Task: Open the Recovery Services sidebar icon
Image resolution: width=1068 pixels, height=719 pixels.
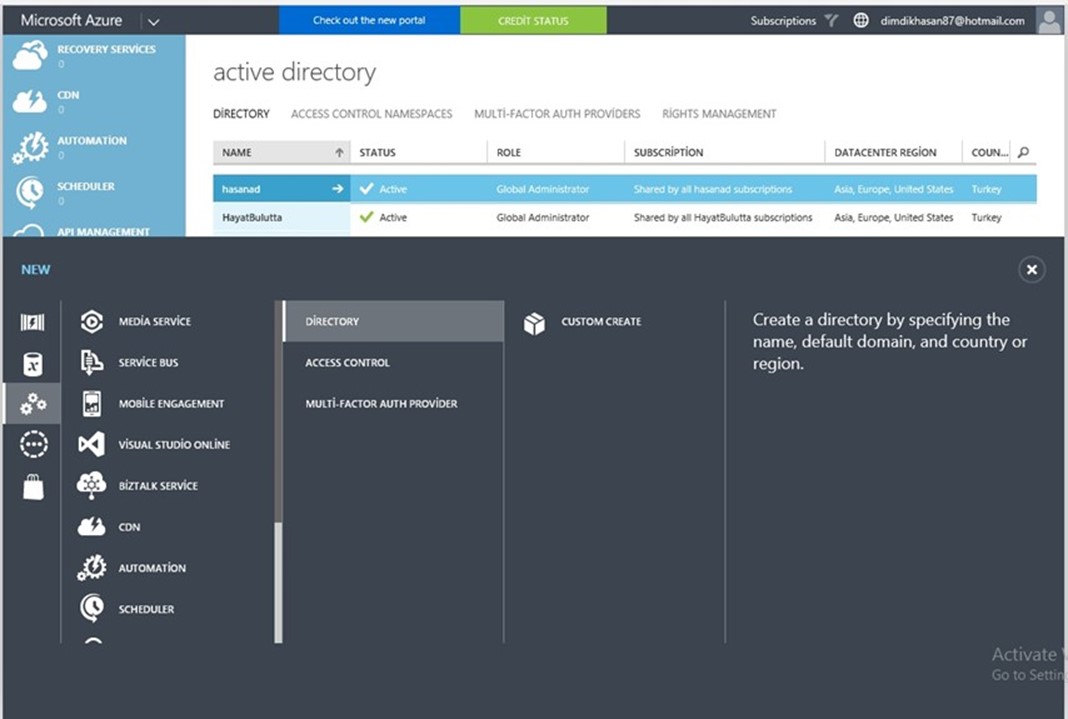Action: tap(30, 55)
